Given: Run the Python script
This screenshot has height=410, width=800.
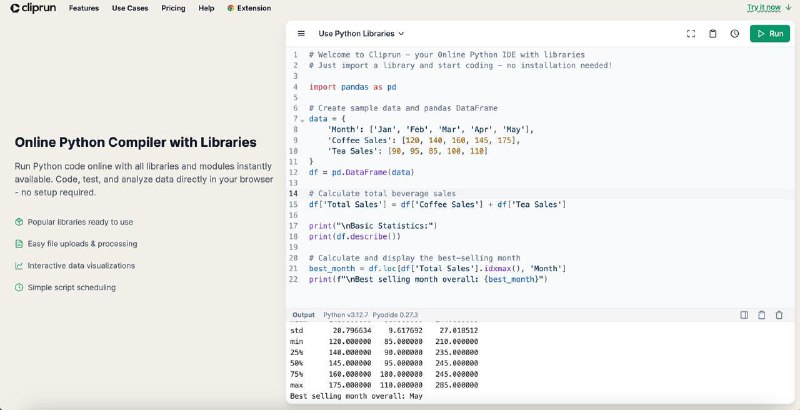Looking at the screenshot, I should 770,34.
